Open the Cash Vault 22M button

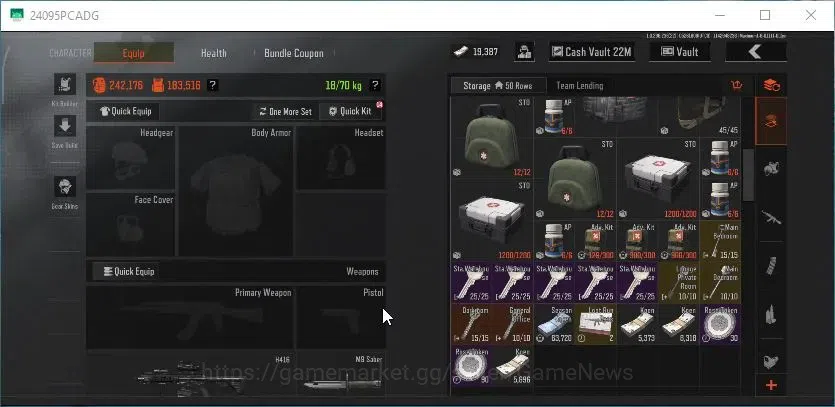tap(592, 52)
